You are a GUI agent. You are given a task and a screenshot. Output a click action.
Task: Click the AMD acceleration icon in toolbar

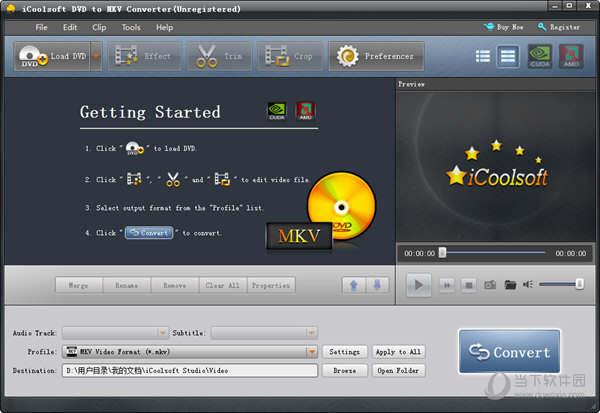tap(571, 56)
